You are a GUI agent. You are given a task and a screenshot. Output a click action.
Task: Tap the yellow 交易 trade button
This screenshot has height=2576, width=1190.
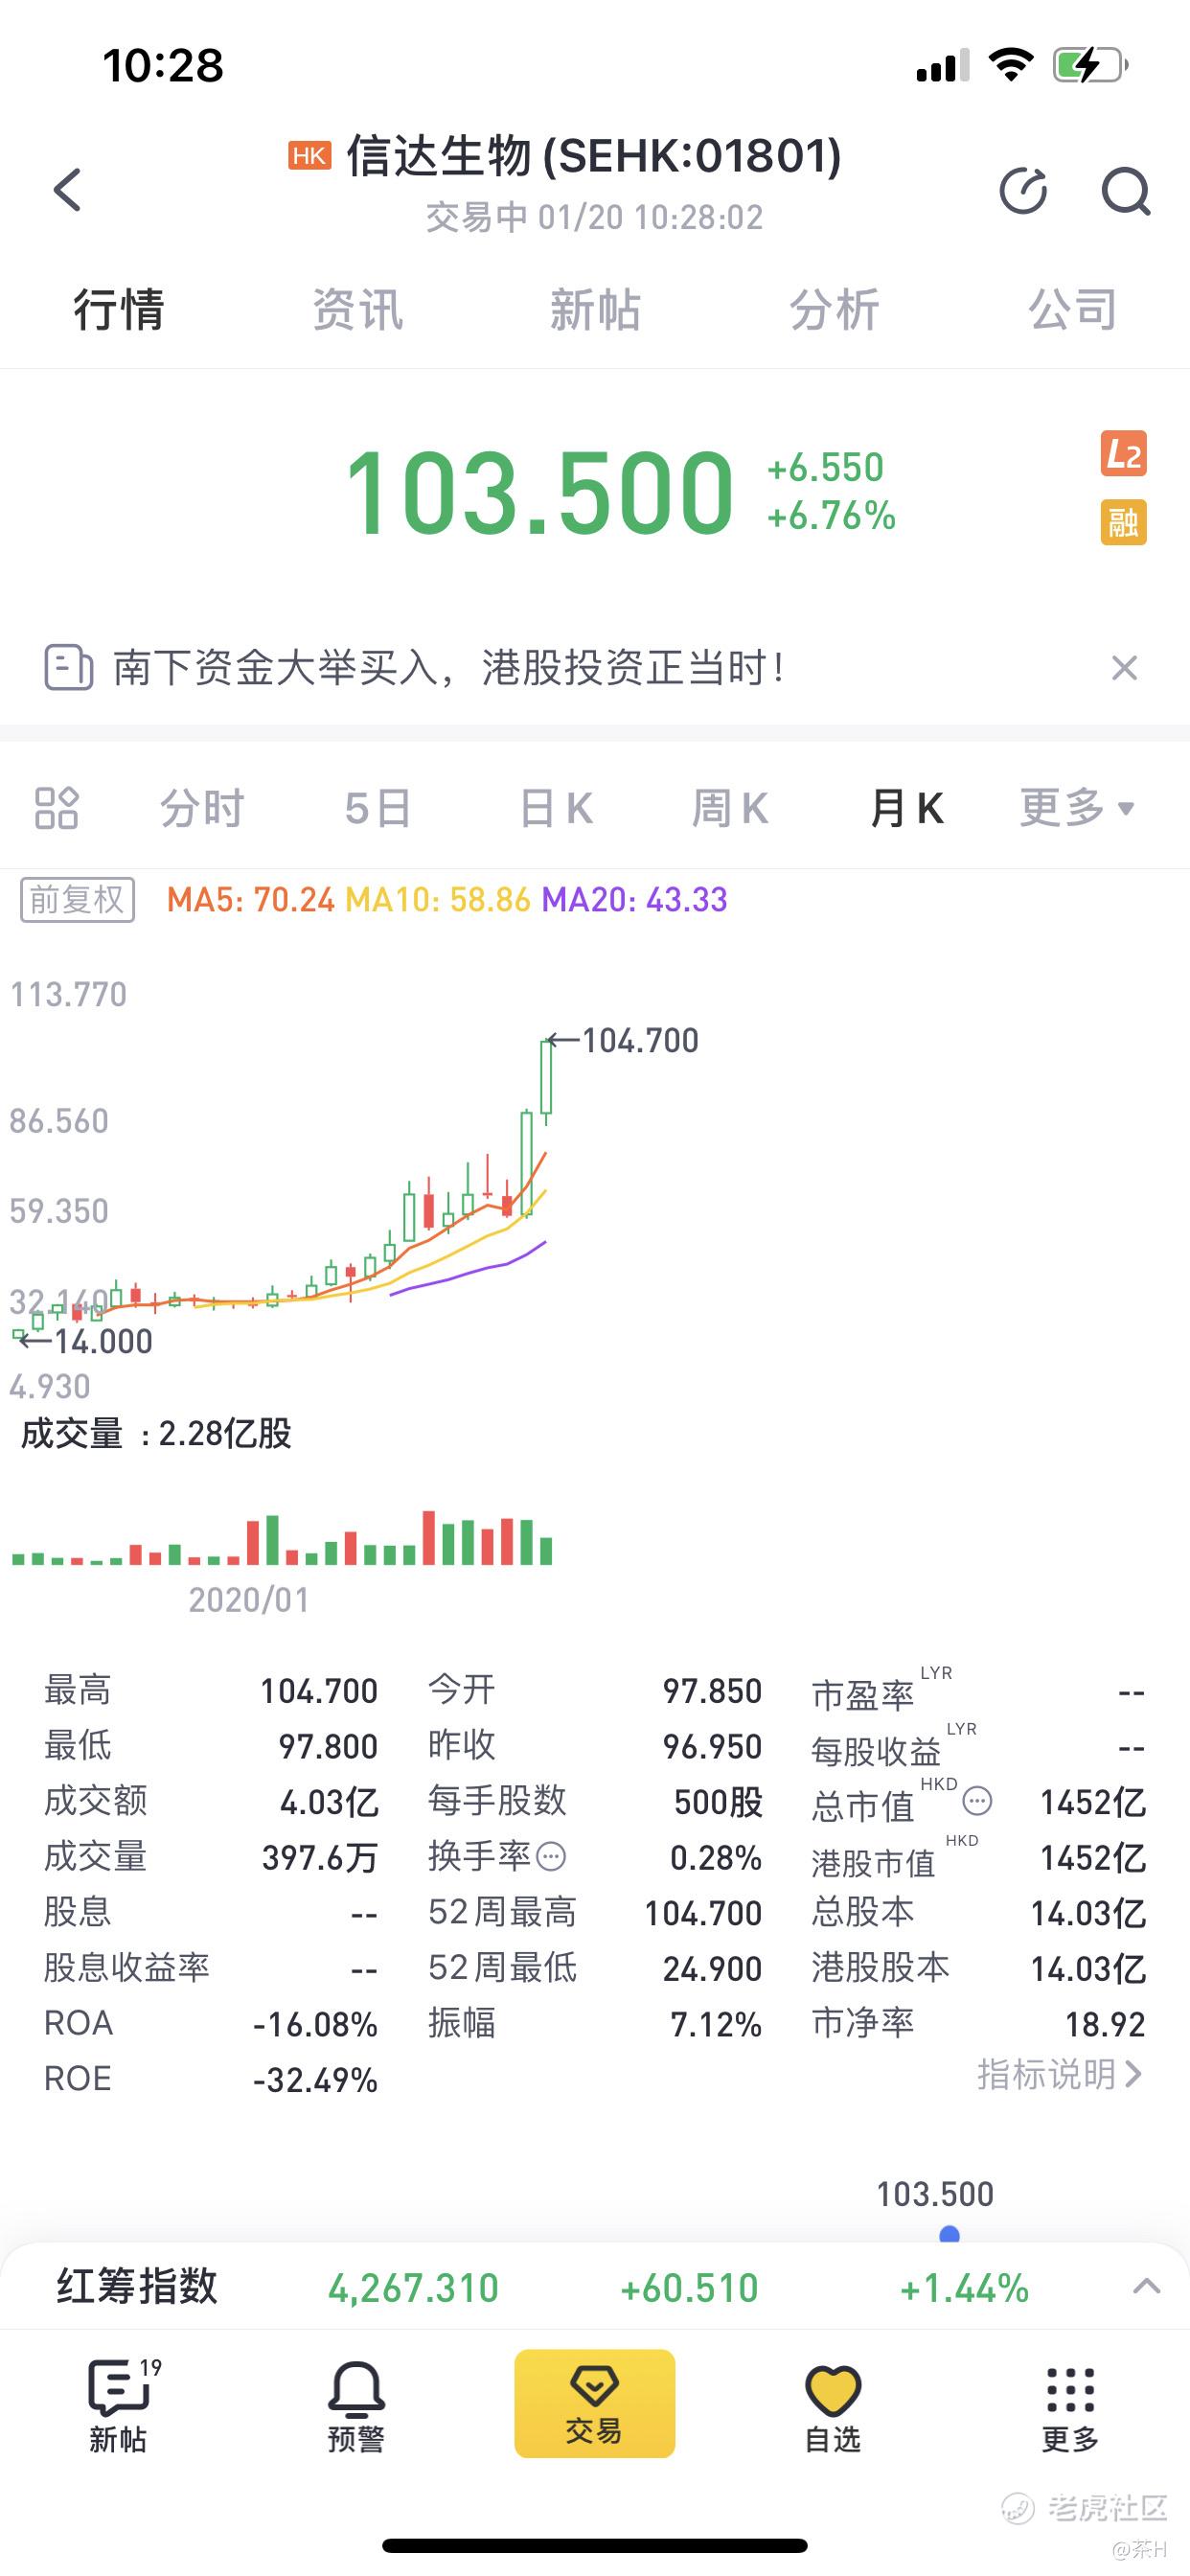595,2403
